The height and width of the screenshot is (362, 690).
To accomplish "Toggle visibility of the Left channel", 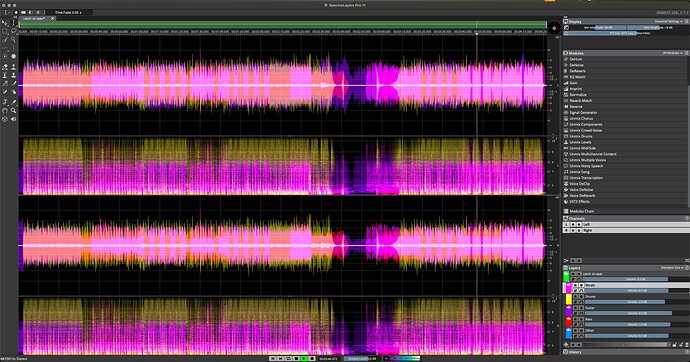I will [573, 224].
